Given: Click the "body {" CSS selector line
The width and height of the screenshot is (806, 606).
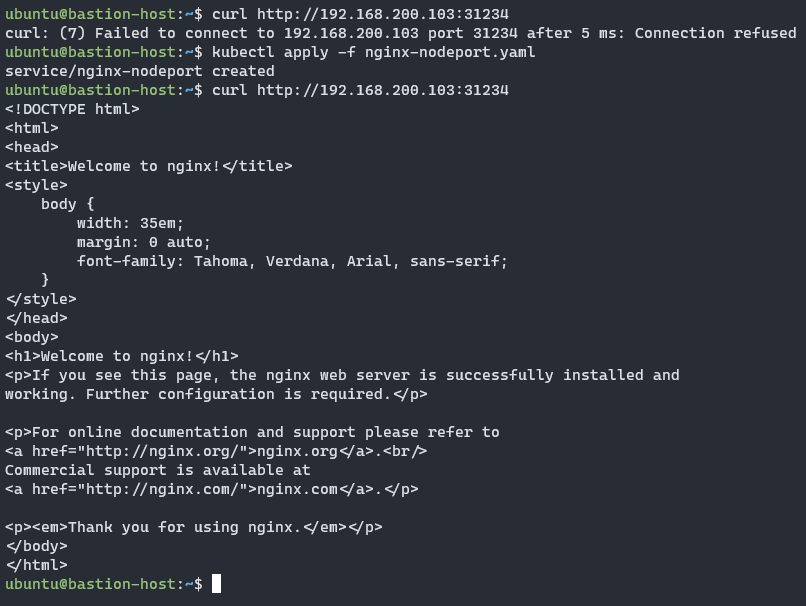Looking at the screenshot, I should (68, 204).
